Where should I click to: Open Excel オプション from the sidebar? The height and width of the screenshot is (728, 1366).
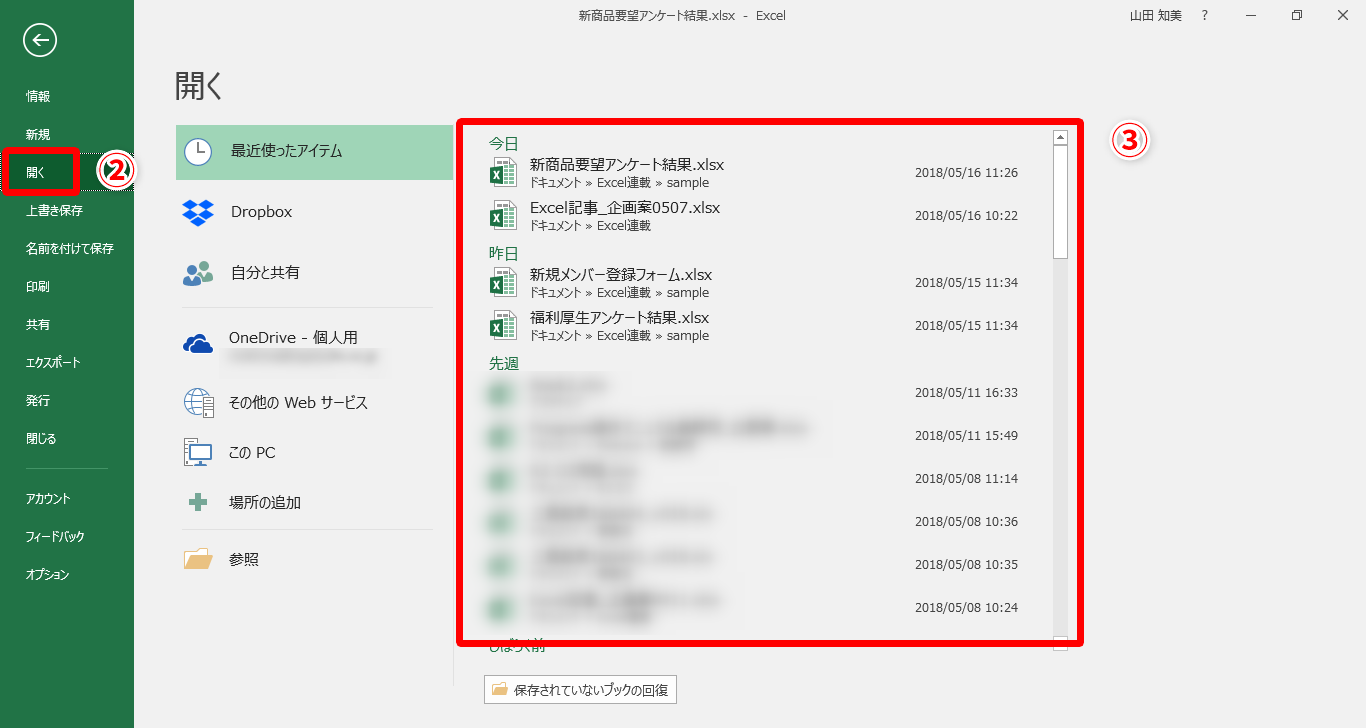click(x=48, y=575)
